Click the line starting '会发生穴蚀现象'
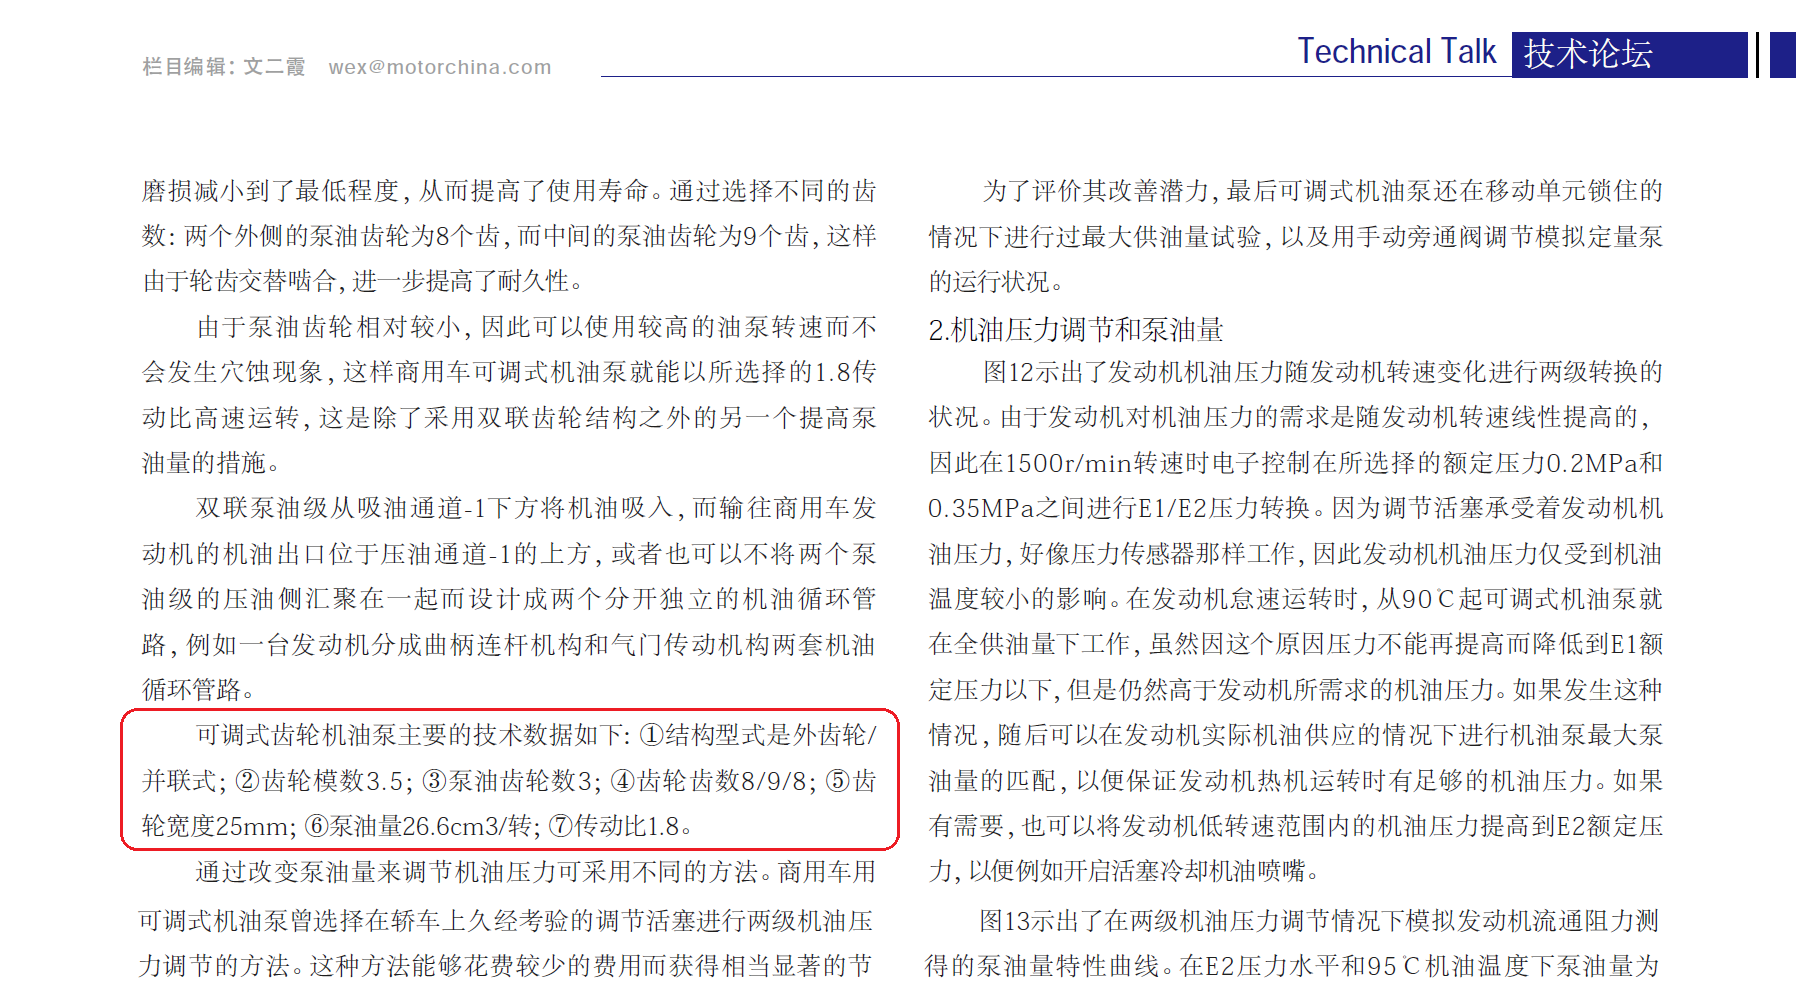 (x=509, y=372)
